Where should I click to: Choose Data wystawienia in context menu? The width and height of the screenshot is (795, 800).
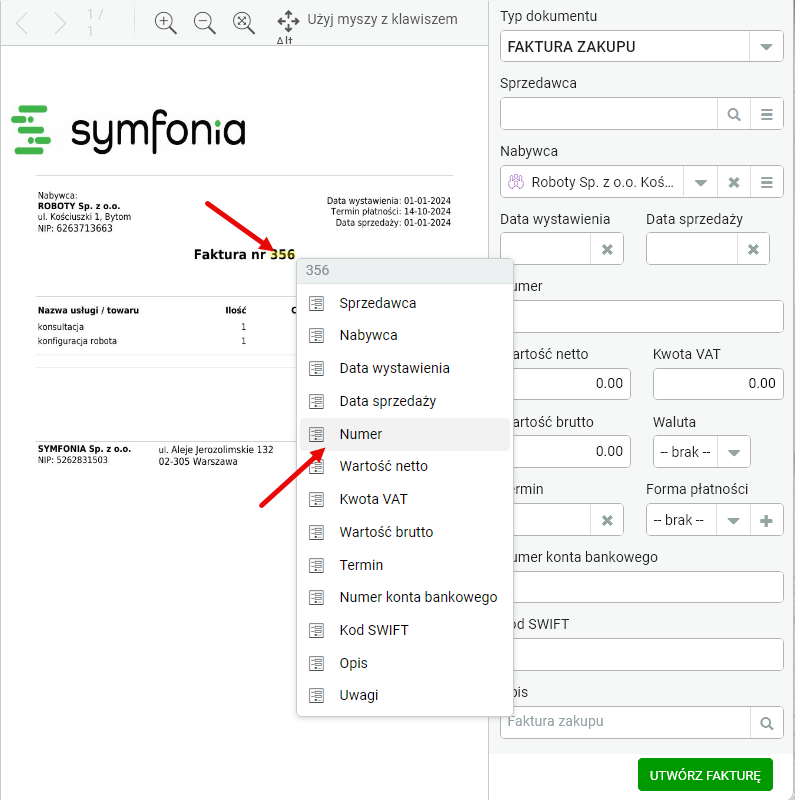pos(405,368)
